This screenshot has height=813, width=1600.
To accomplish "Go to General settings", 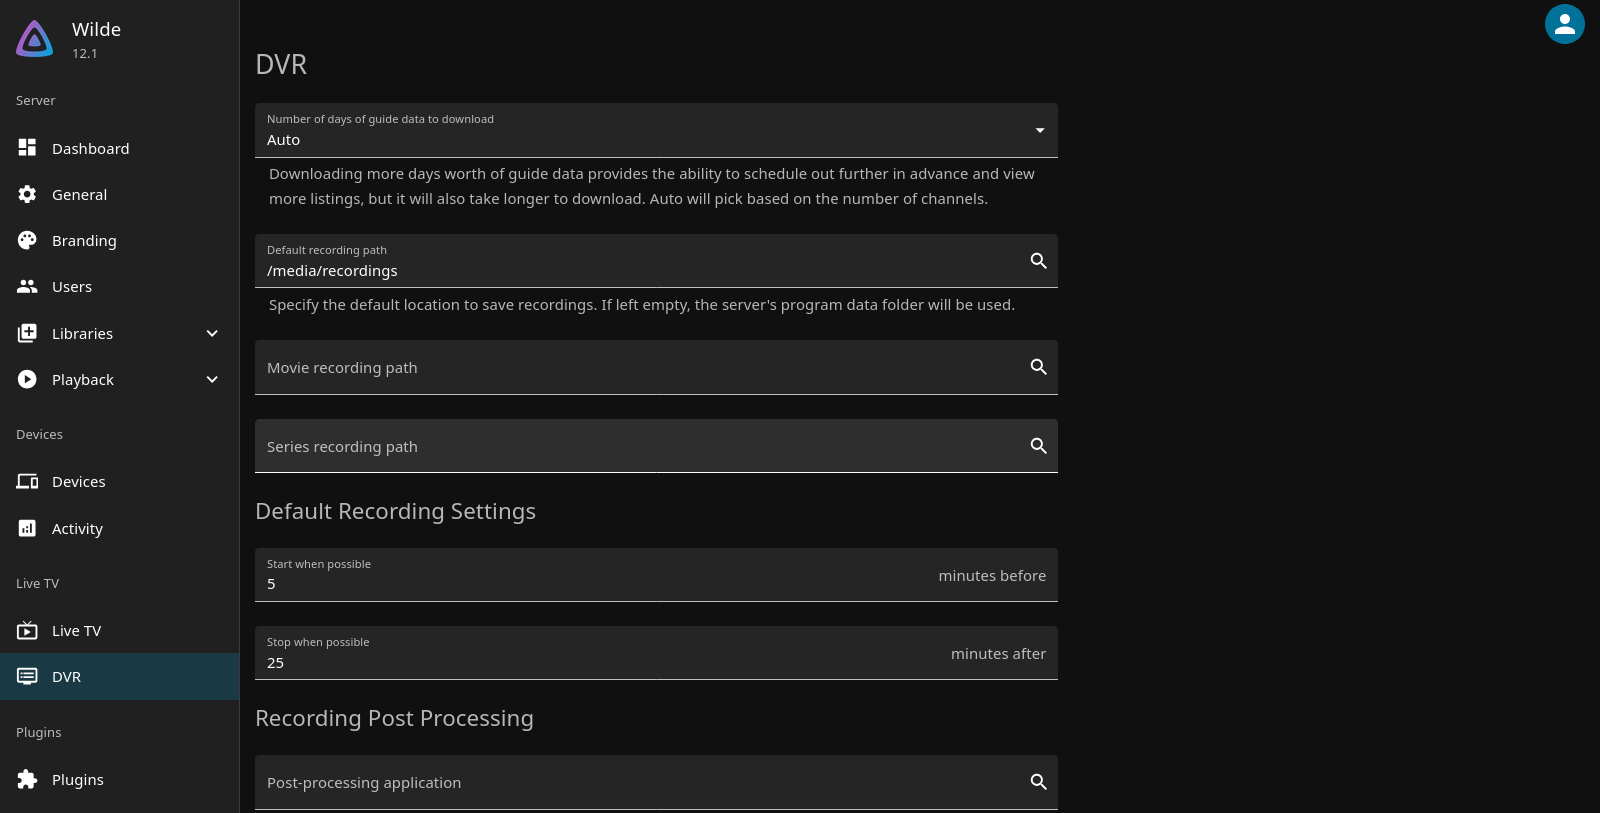I will point(120,194).
